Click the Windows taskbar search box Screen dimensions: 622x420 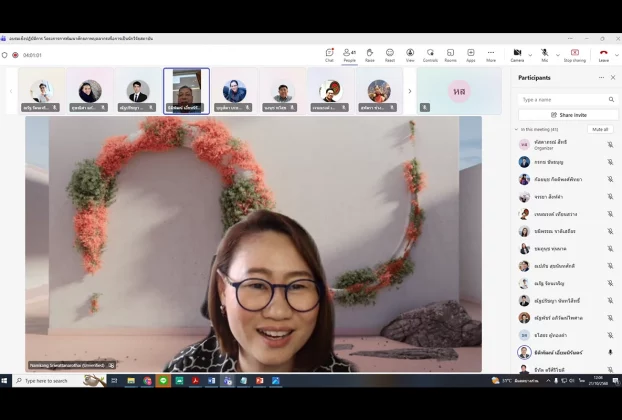coord(50,380)
